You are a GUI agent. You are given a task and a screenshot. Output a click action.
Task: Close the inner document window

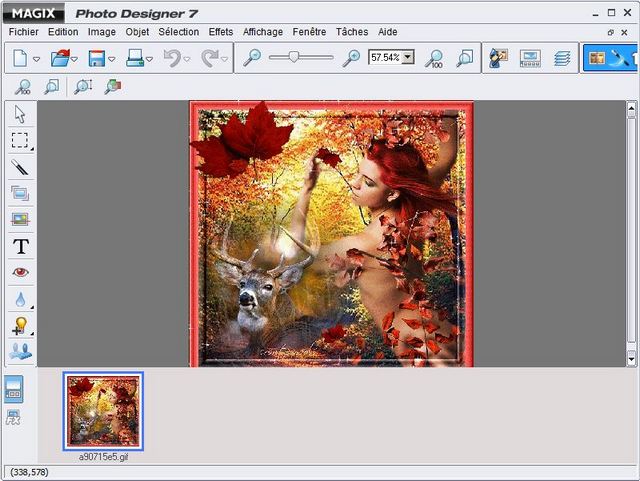coord(624,32)
